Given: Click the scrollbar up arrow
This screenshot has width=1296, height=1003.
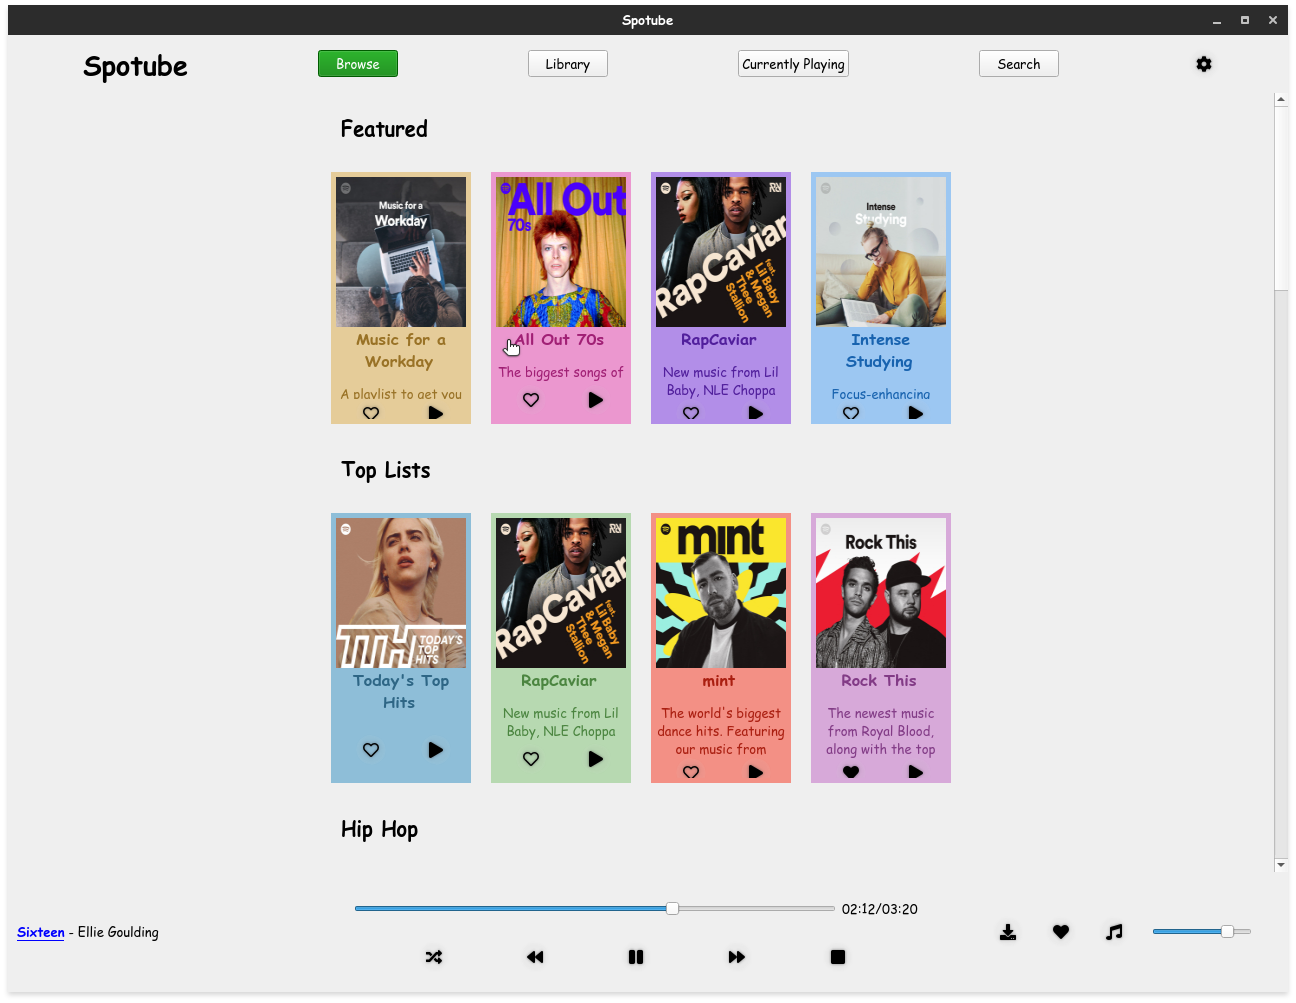Looking at the screenshot, I should [x=1281, y=99].
